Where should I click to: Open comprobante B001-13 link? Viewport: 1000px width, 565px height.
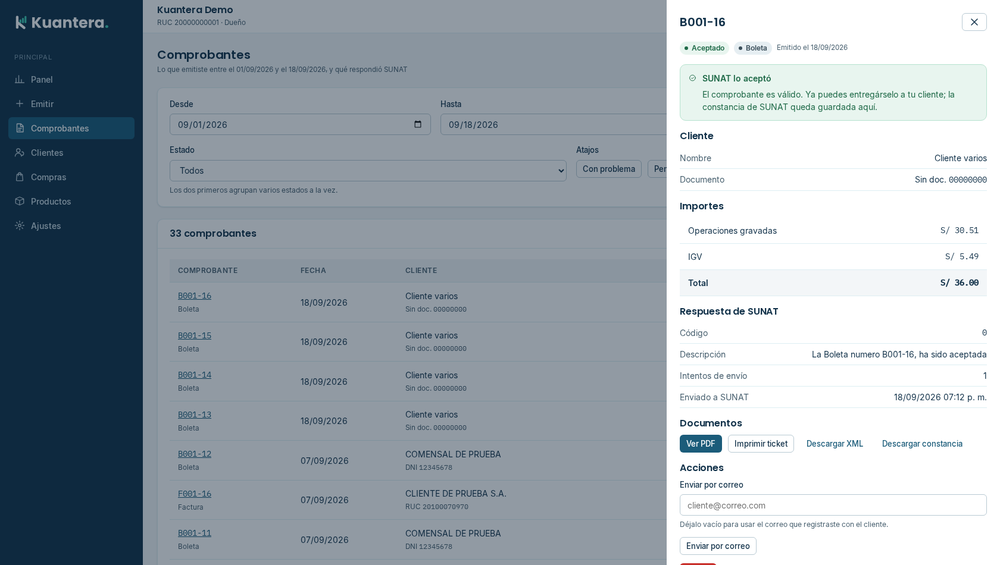click(x=195, y=415)
